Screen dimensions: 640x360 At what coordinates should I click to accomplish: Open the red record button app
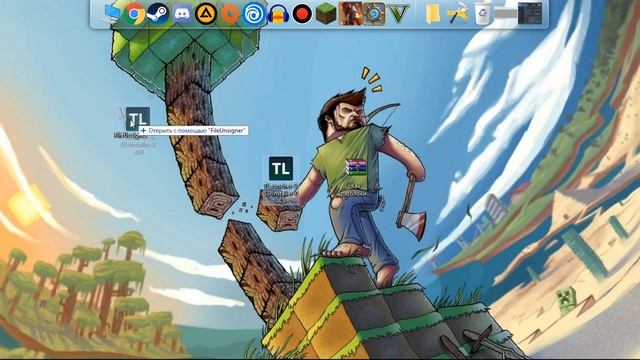coord(302,14)
